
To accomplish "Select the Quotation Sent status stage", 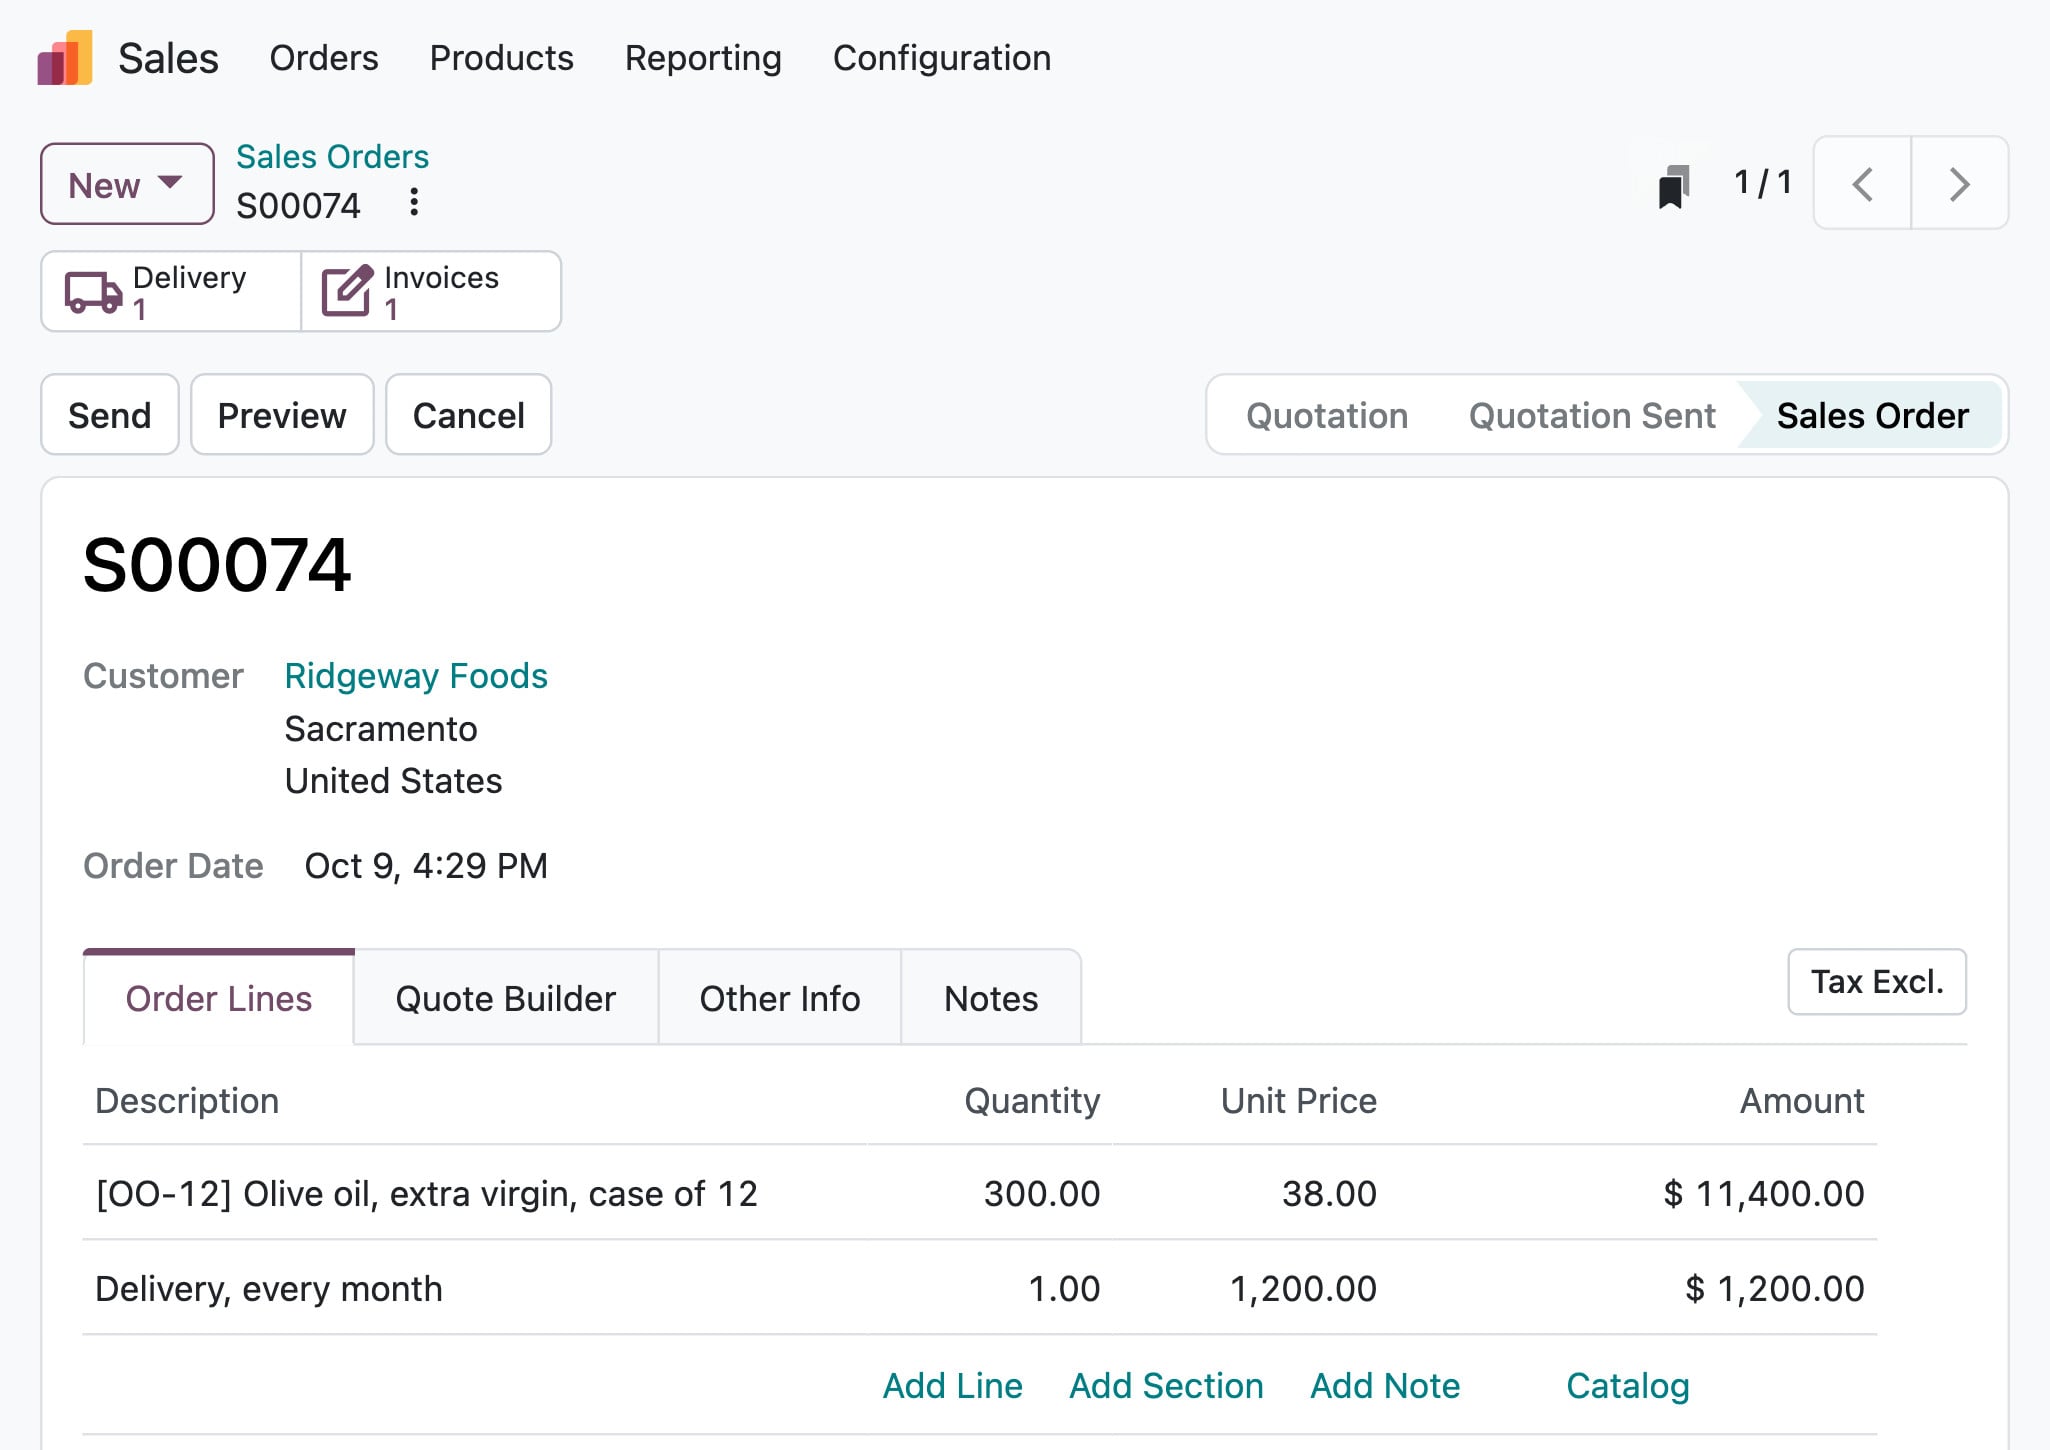I will (1592, 415).
